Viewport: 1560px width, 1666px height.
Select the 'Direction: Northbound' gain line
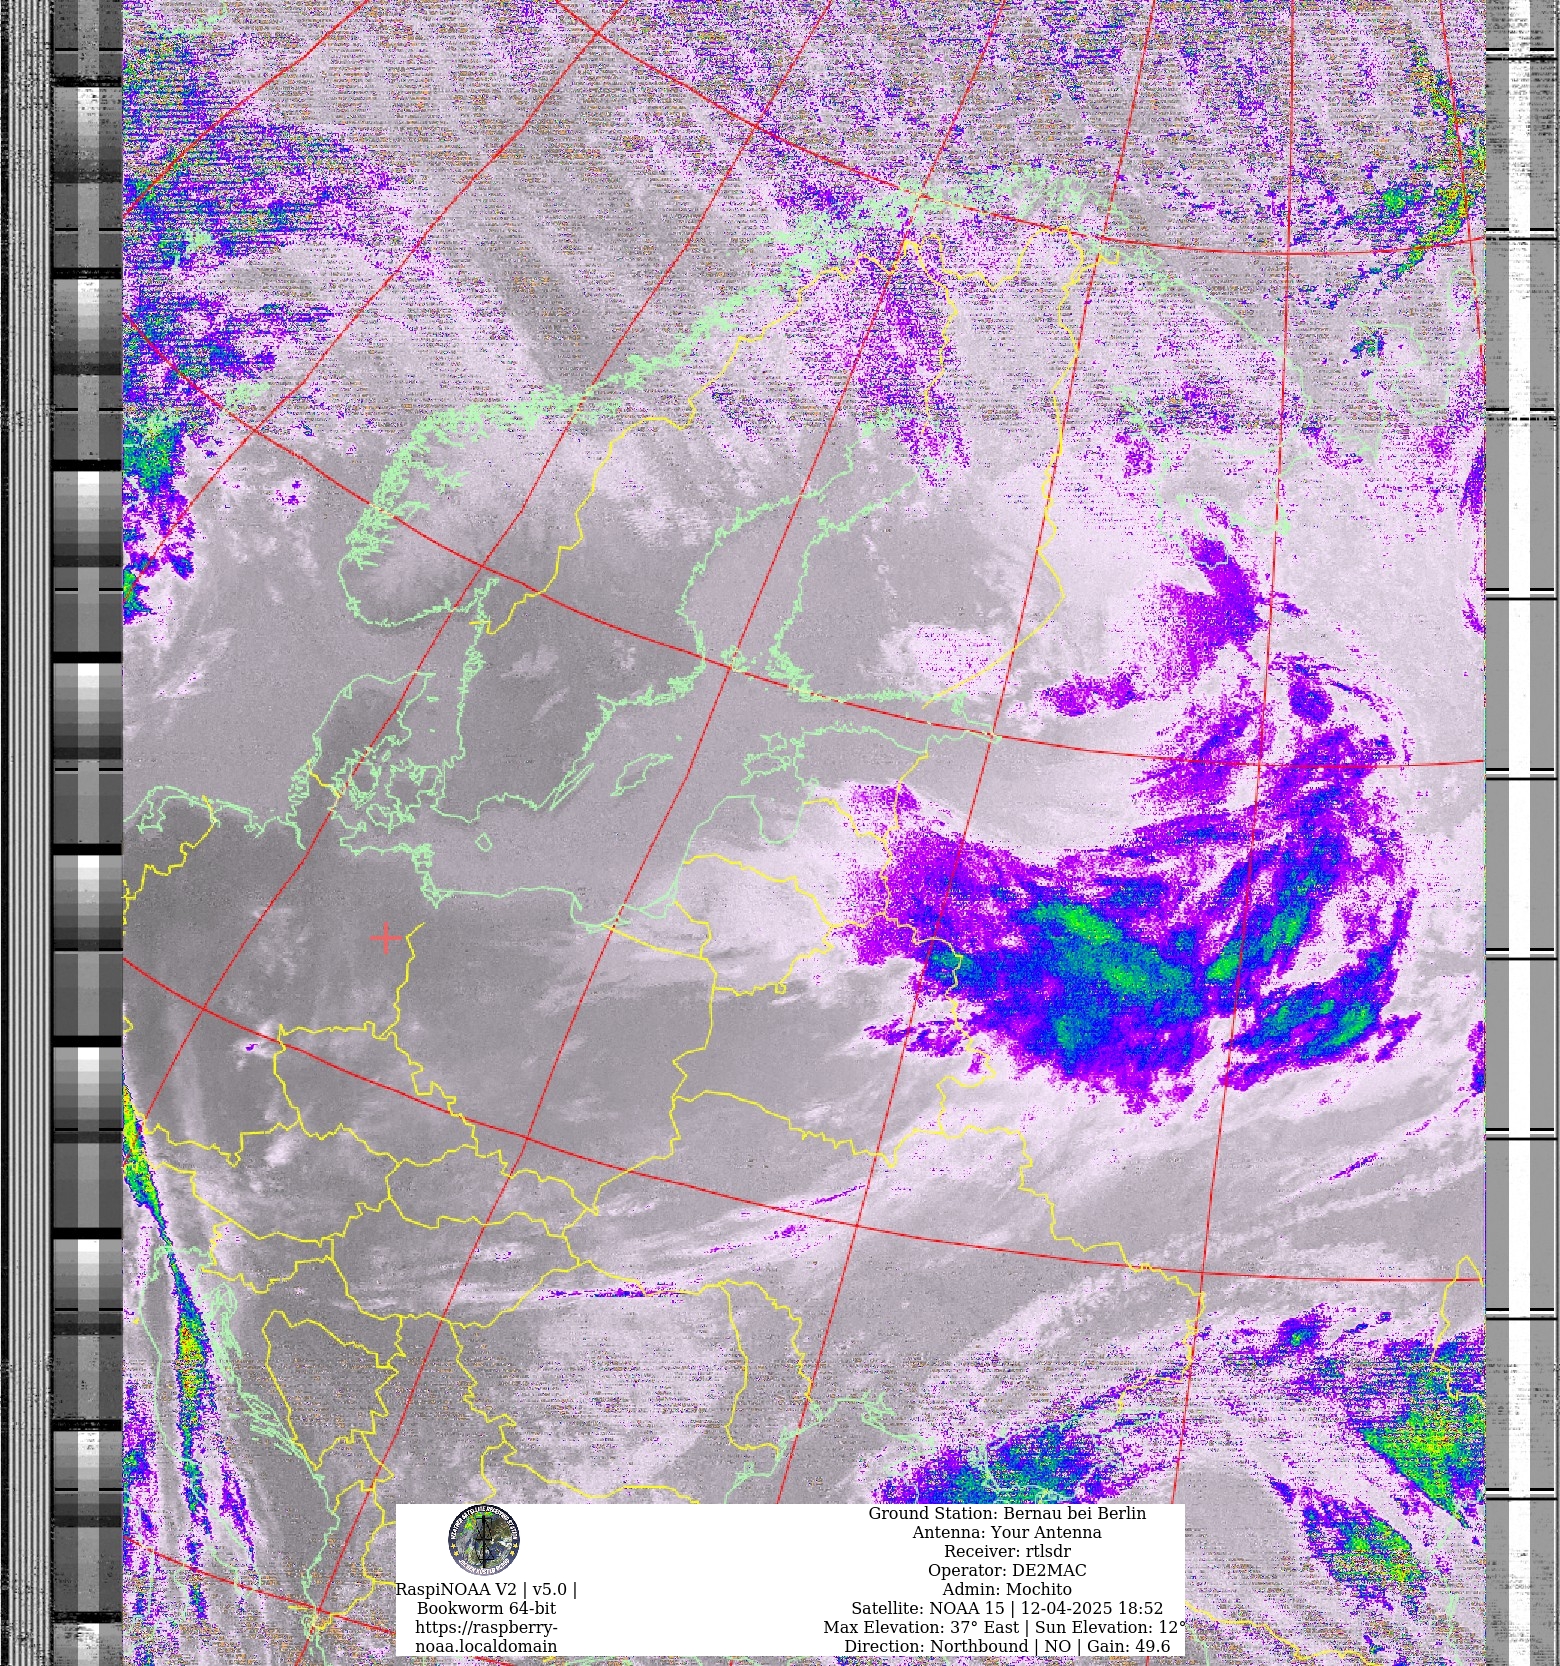1007,1647
